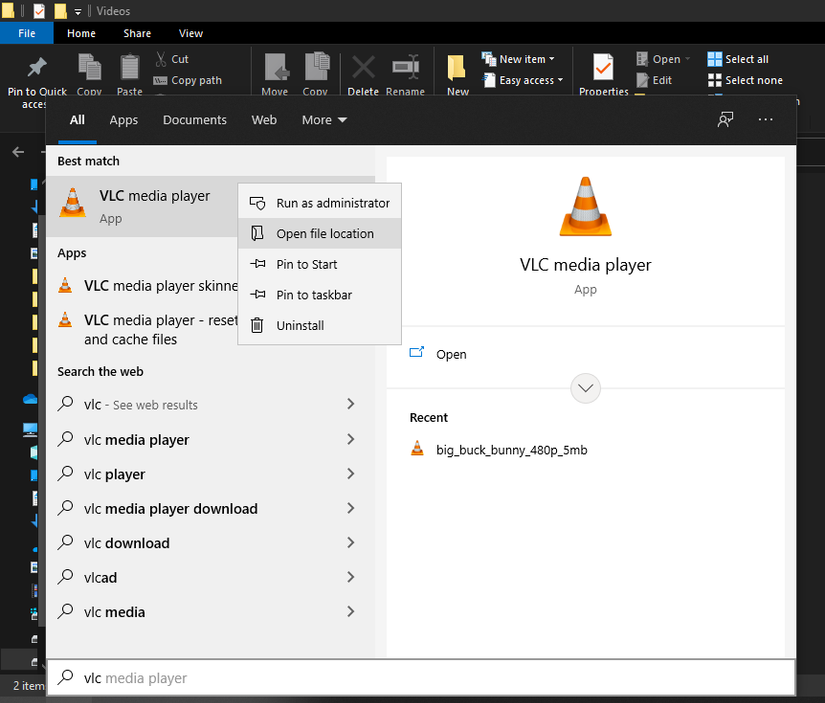Switch to the Apps search tab
Viewport: 825px width, 703px height.
coord(123,119)
